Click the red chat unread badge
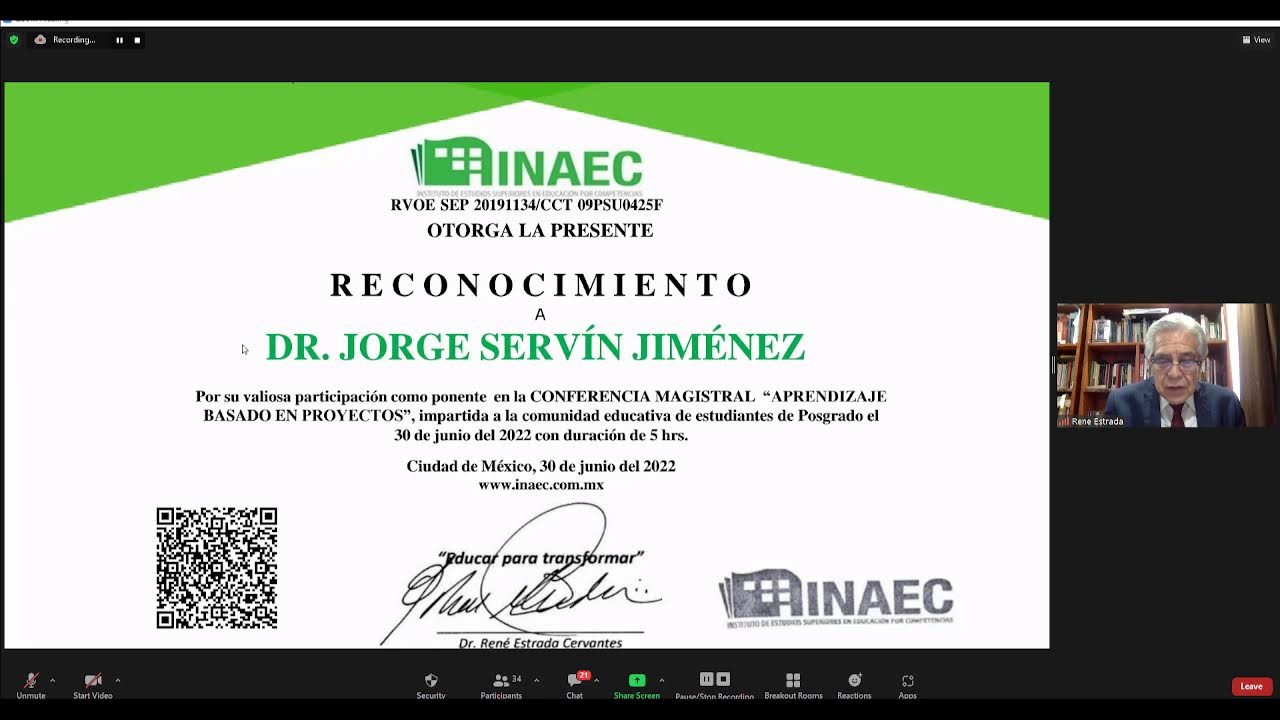1280x720 pixels. [584, 675]
